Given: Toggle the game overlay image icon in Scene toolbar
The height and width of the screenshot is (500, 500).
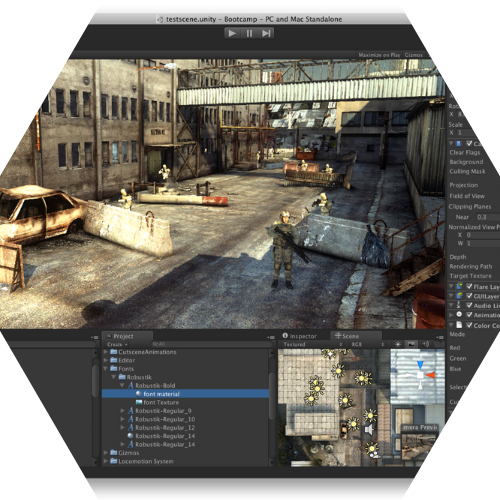Looking at the screenshot, I should 411,344.
